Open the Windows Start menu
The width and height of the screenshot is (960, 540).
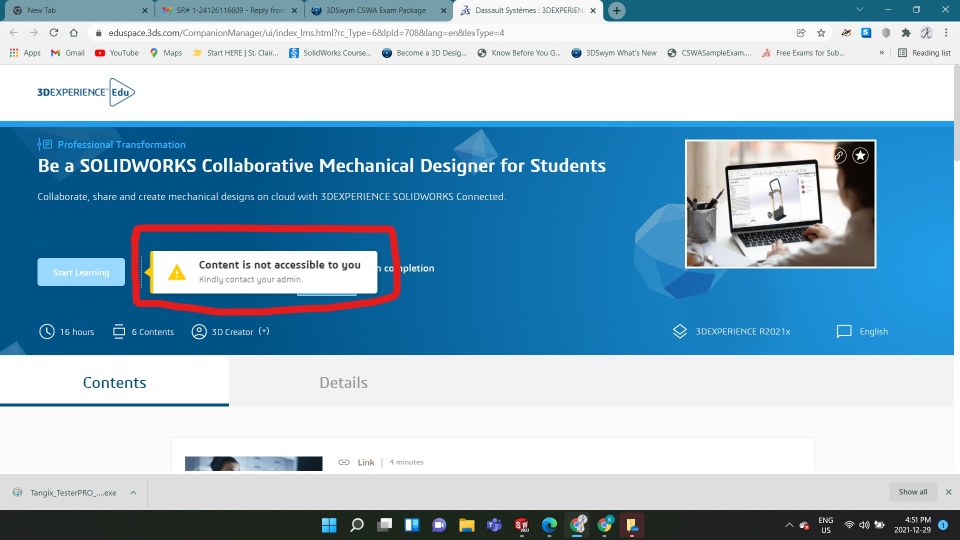[329, 525]
